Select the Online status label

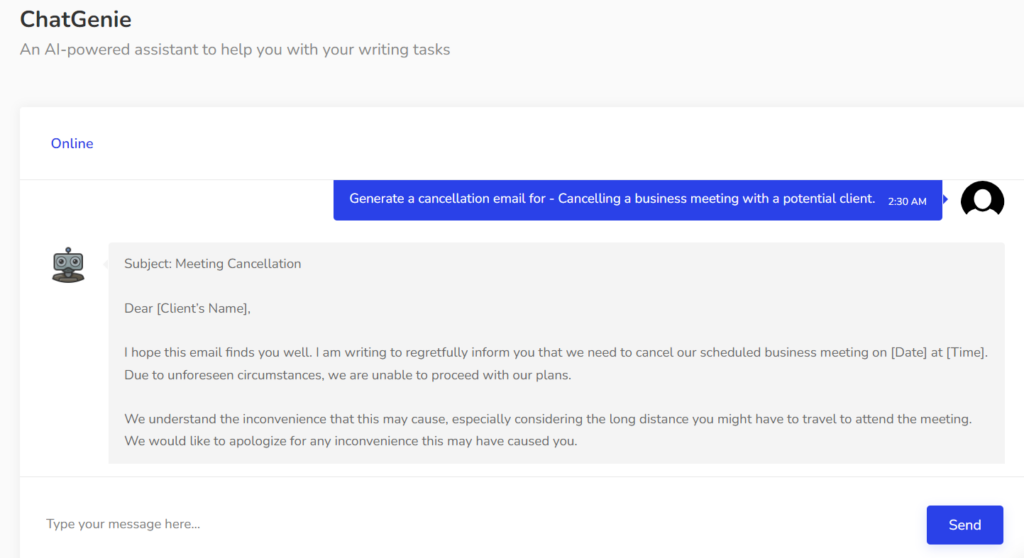click(72, 144)
